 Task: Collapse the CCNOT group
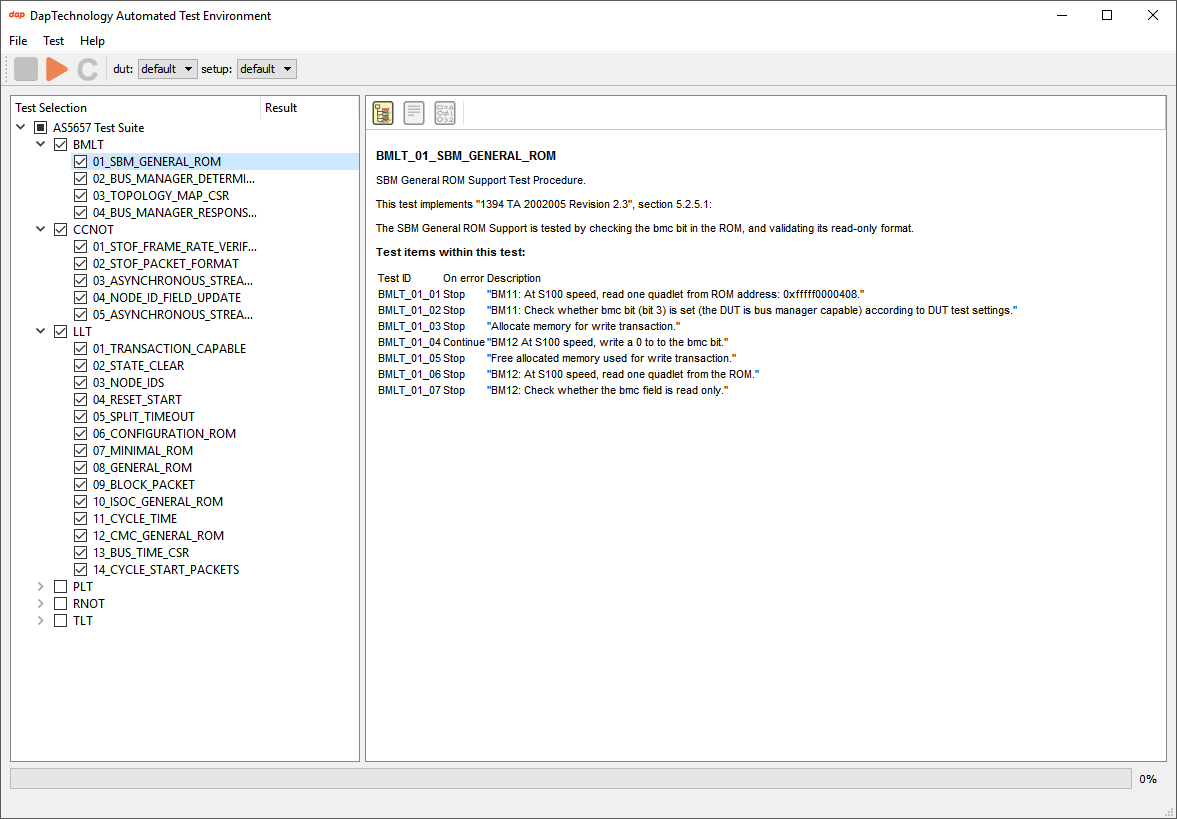pyautogui.click(x=41, y=229)
